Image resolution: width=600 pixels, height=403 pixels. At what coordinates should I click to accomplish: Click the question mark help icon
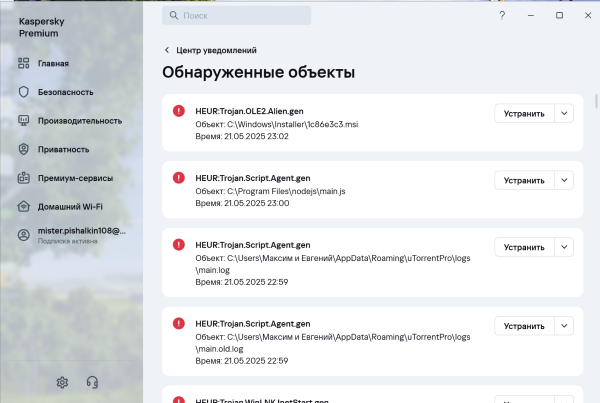click(x=501, y=16)
